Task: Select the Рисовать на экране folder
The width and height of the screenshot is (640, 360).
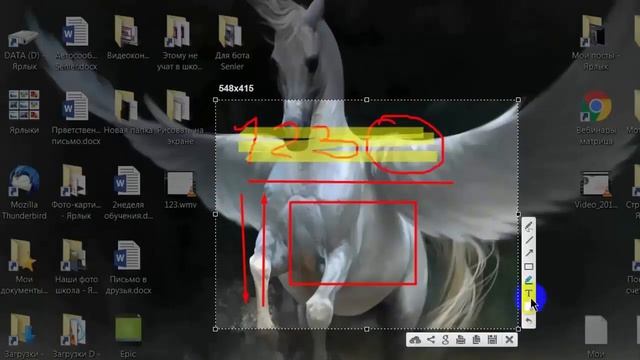Action: [180, 118]
